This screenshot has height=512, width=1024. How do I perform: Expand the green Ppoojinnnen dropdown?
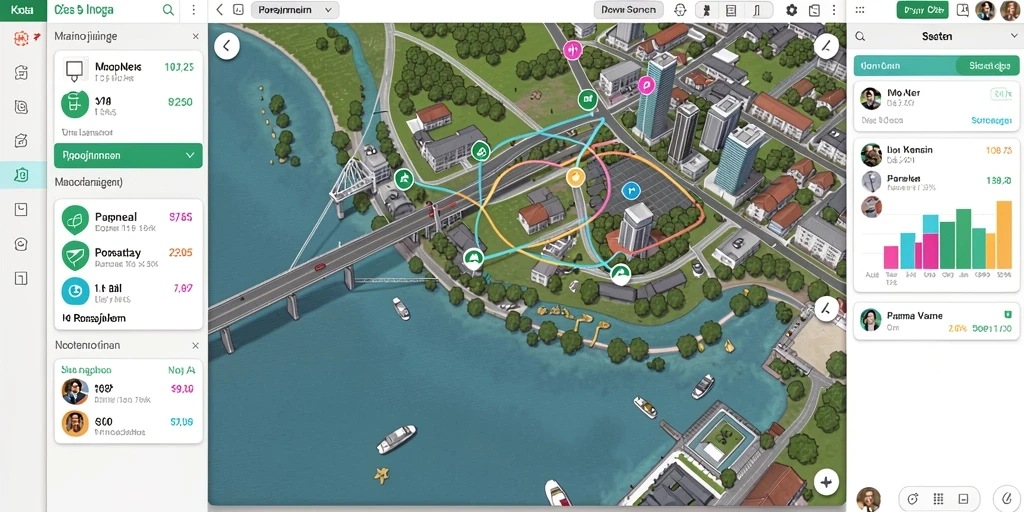128,155
